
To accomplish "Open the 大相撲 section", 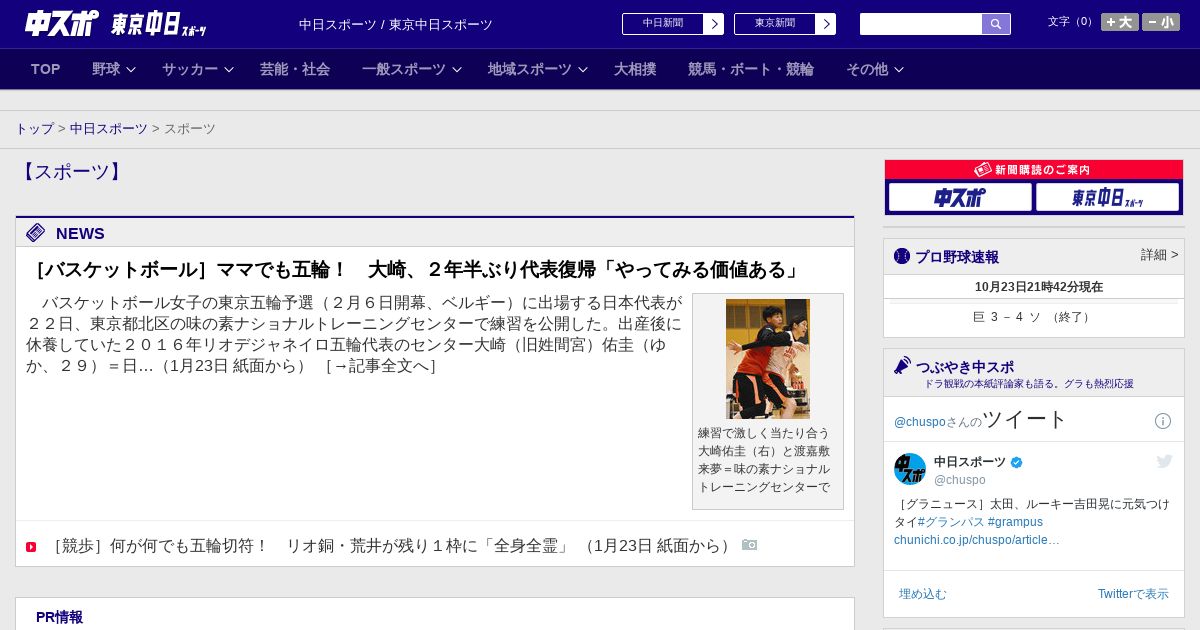I will click(635, 69).
